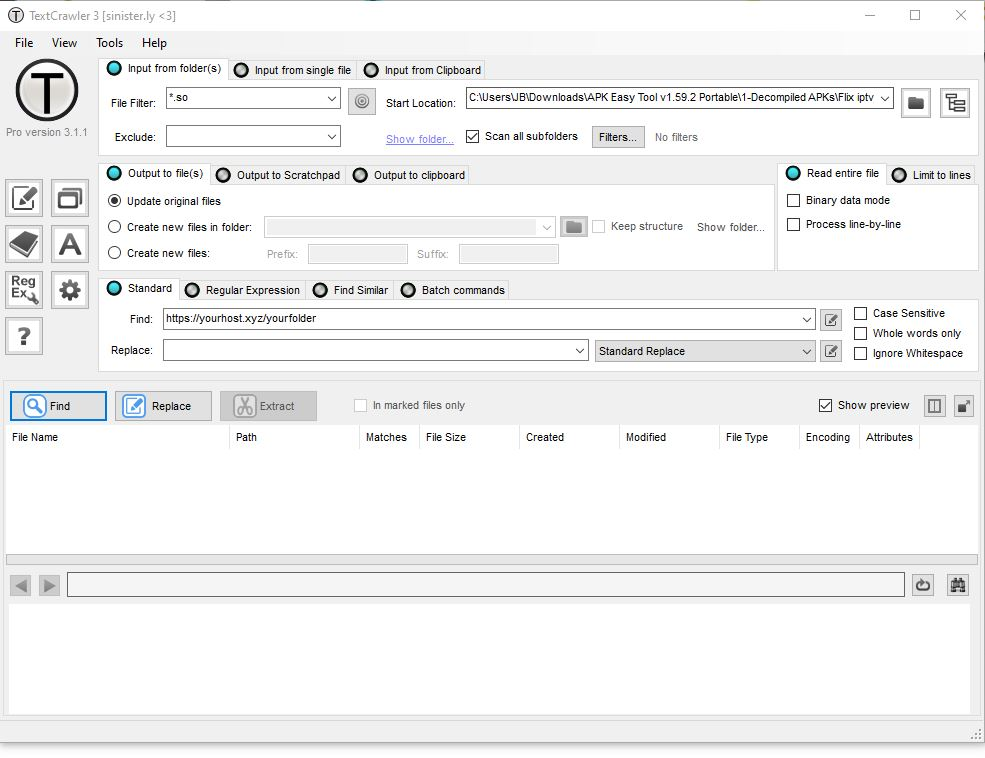
Task: Expand the Exclude combo box
Action: coord(332,136)
